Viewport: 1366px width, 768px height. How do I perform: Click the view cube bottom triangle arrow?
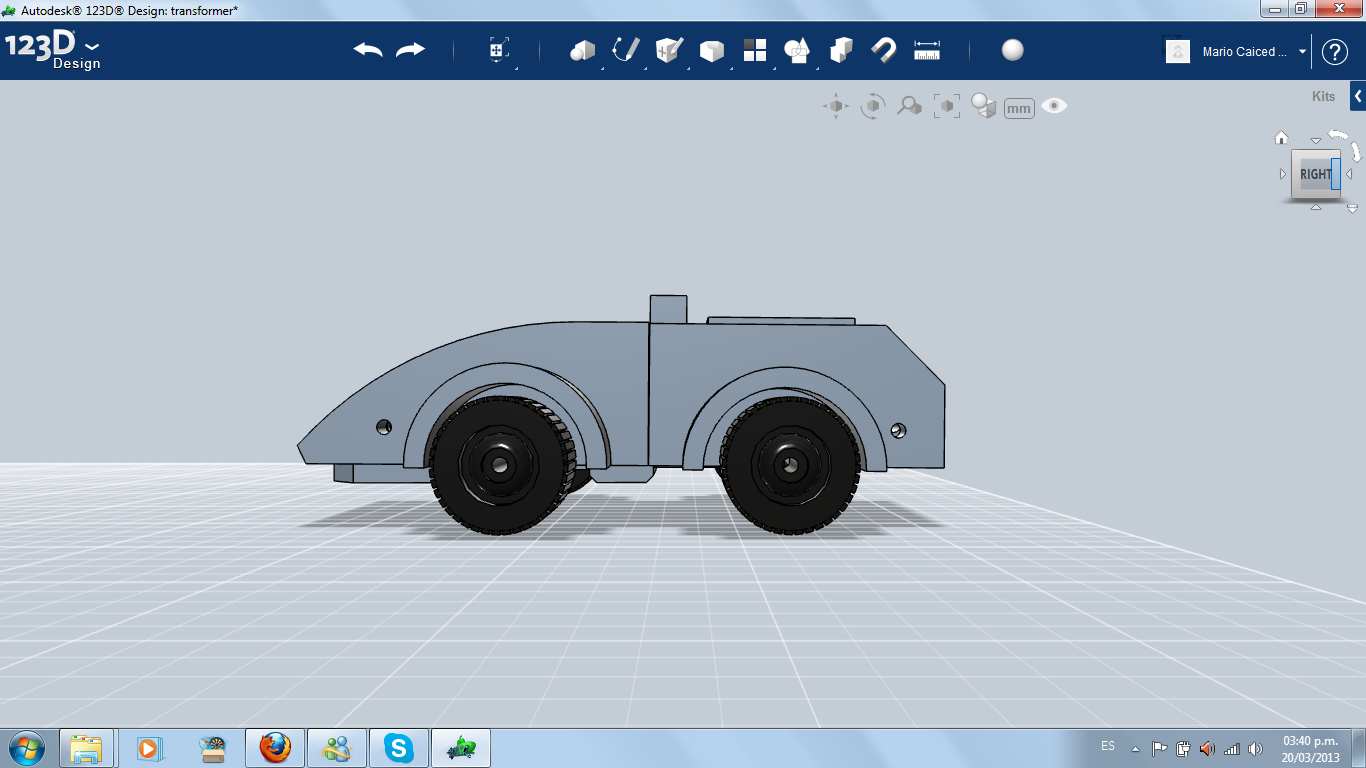(x=1316, y=207)
